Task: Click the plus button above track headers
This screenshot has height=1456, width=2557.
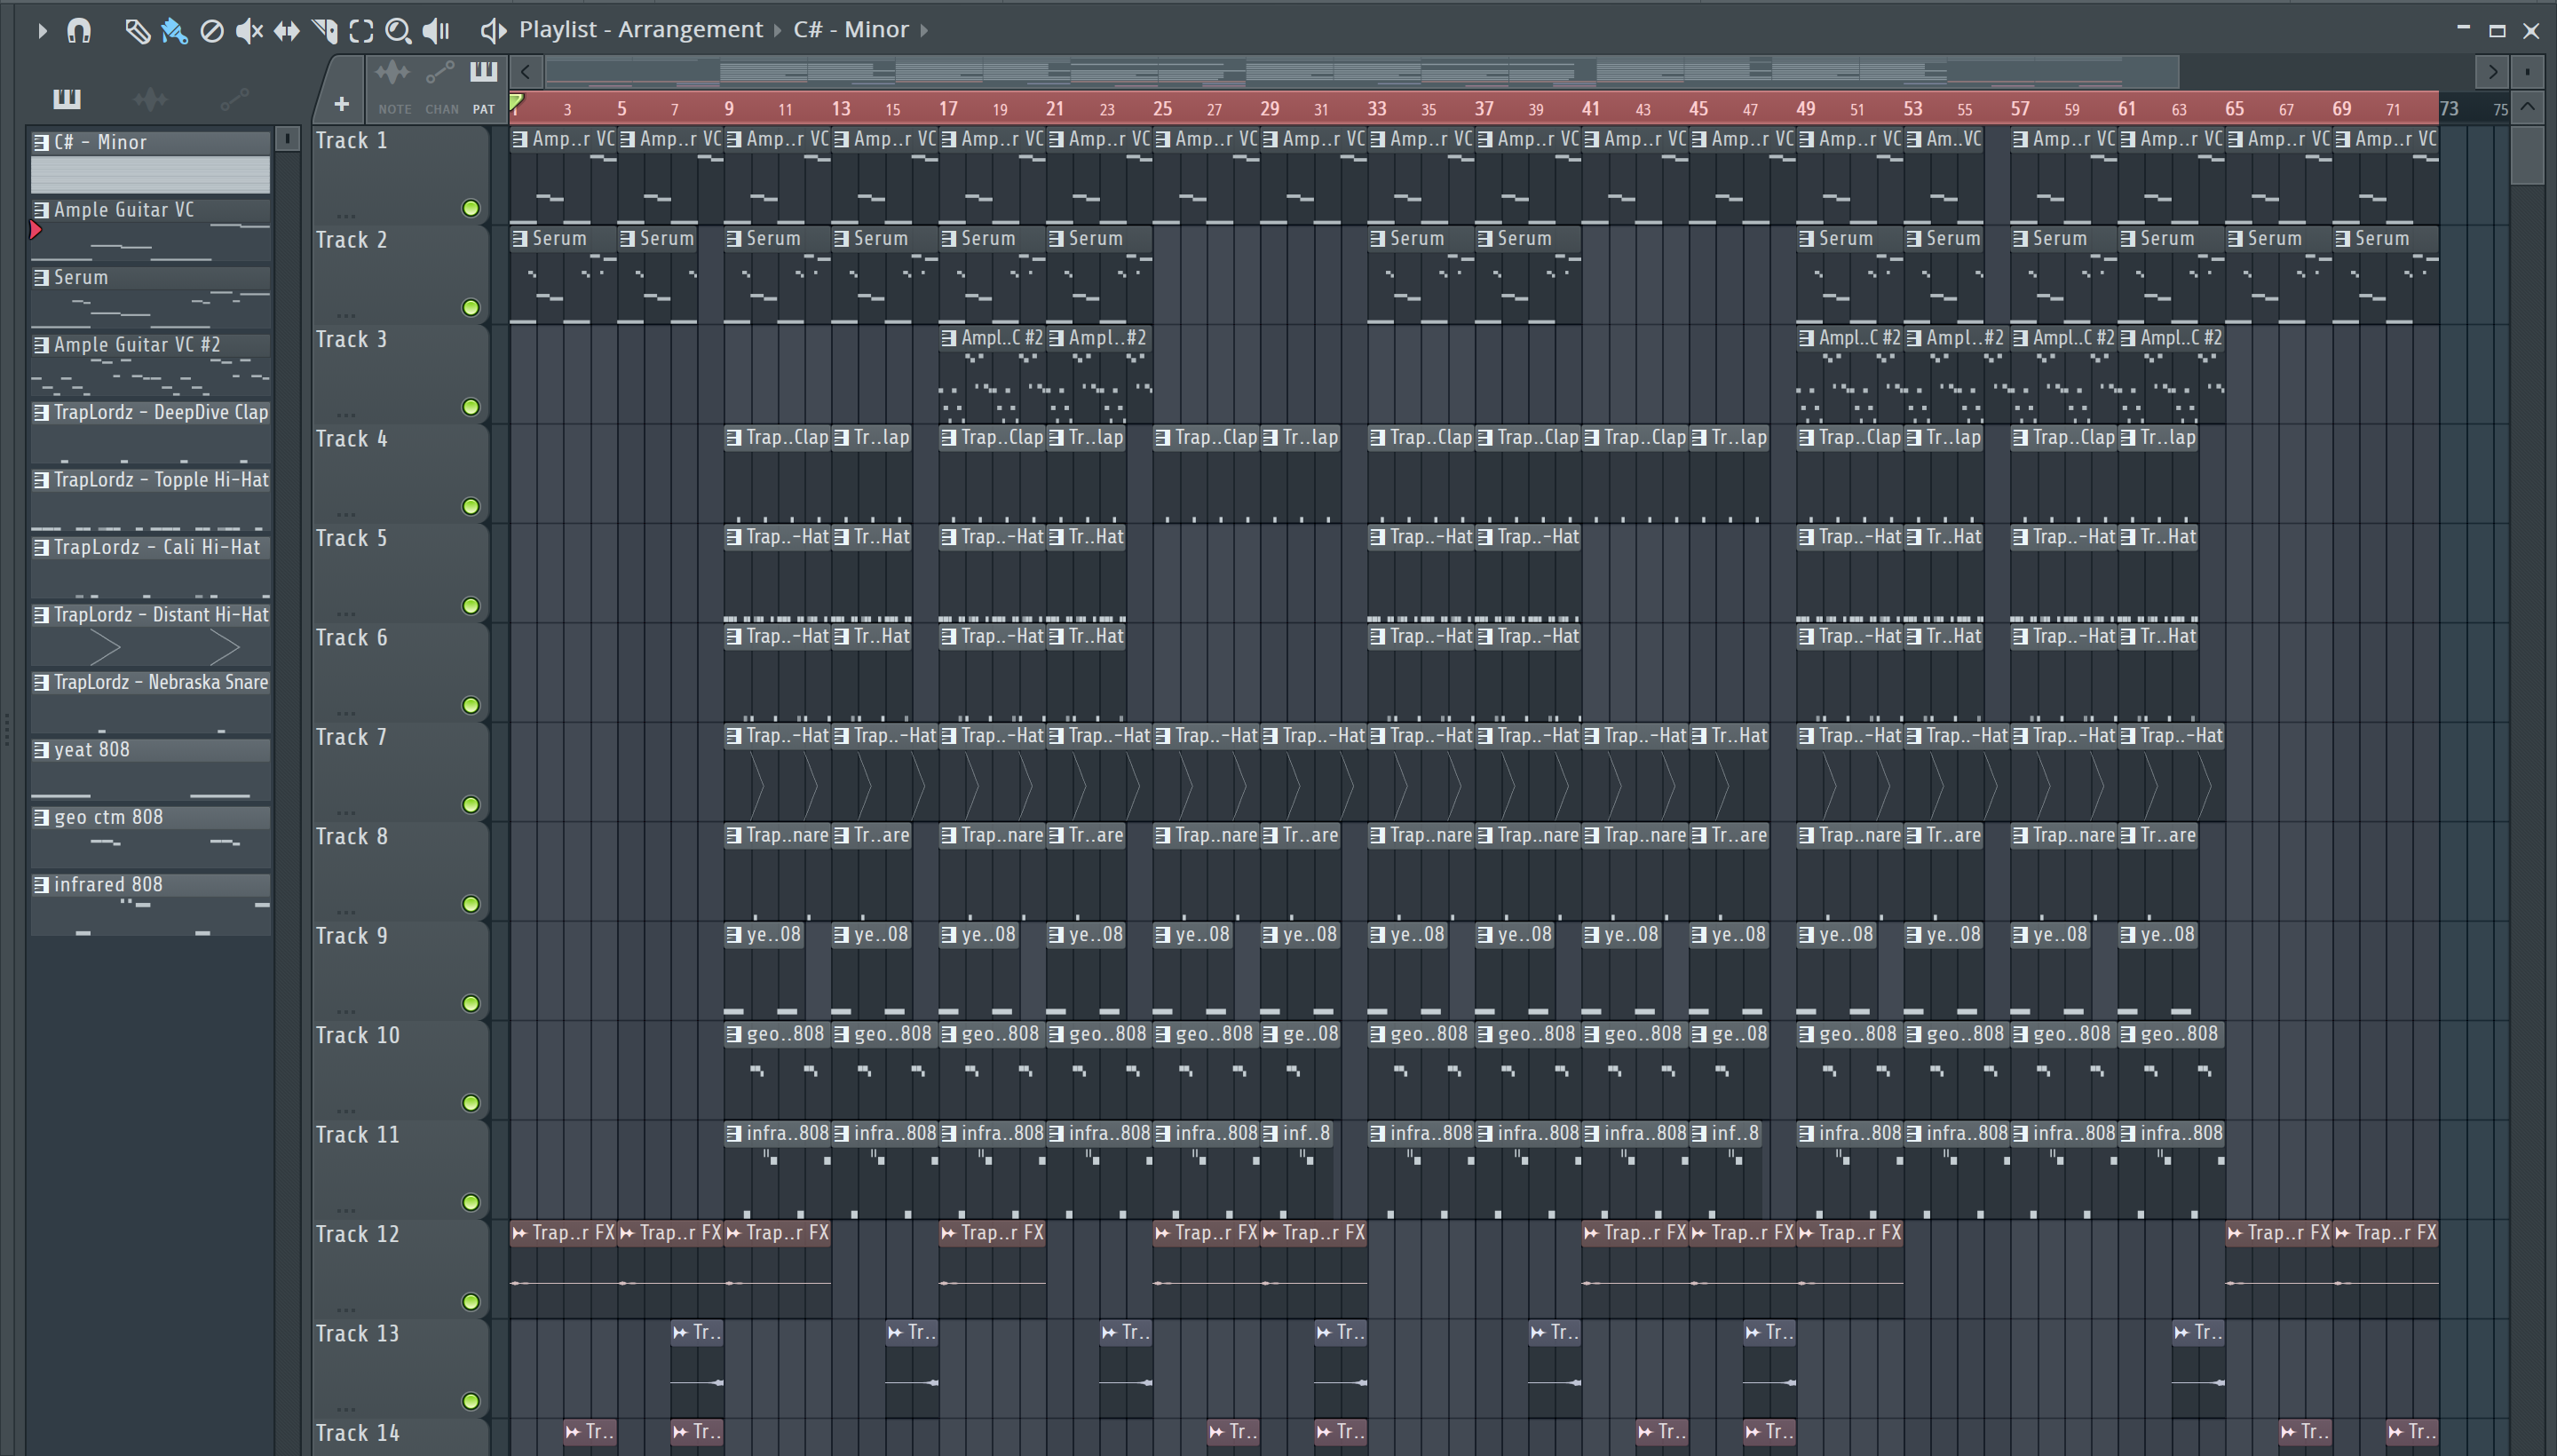Action: pos(341,104)
